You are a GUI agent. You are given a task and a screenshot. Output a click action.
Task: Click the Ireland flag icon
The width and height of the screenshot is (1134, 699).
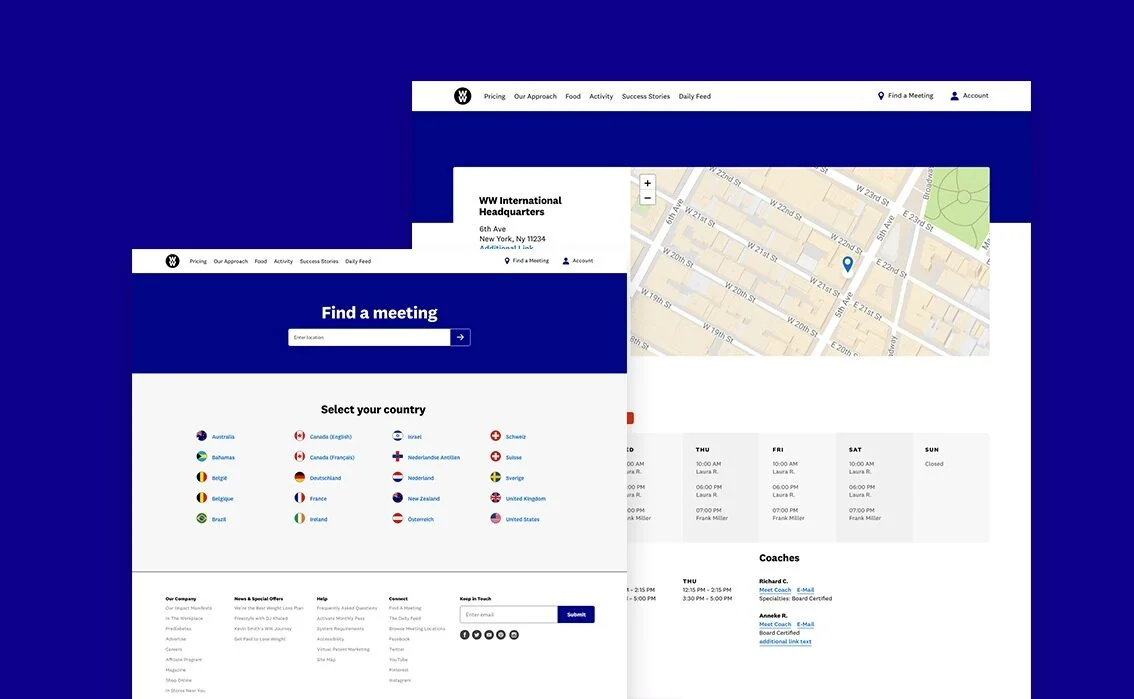(299, 518)
